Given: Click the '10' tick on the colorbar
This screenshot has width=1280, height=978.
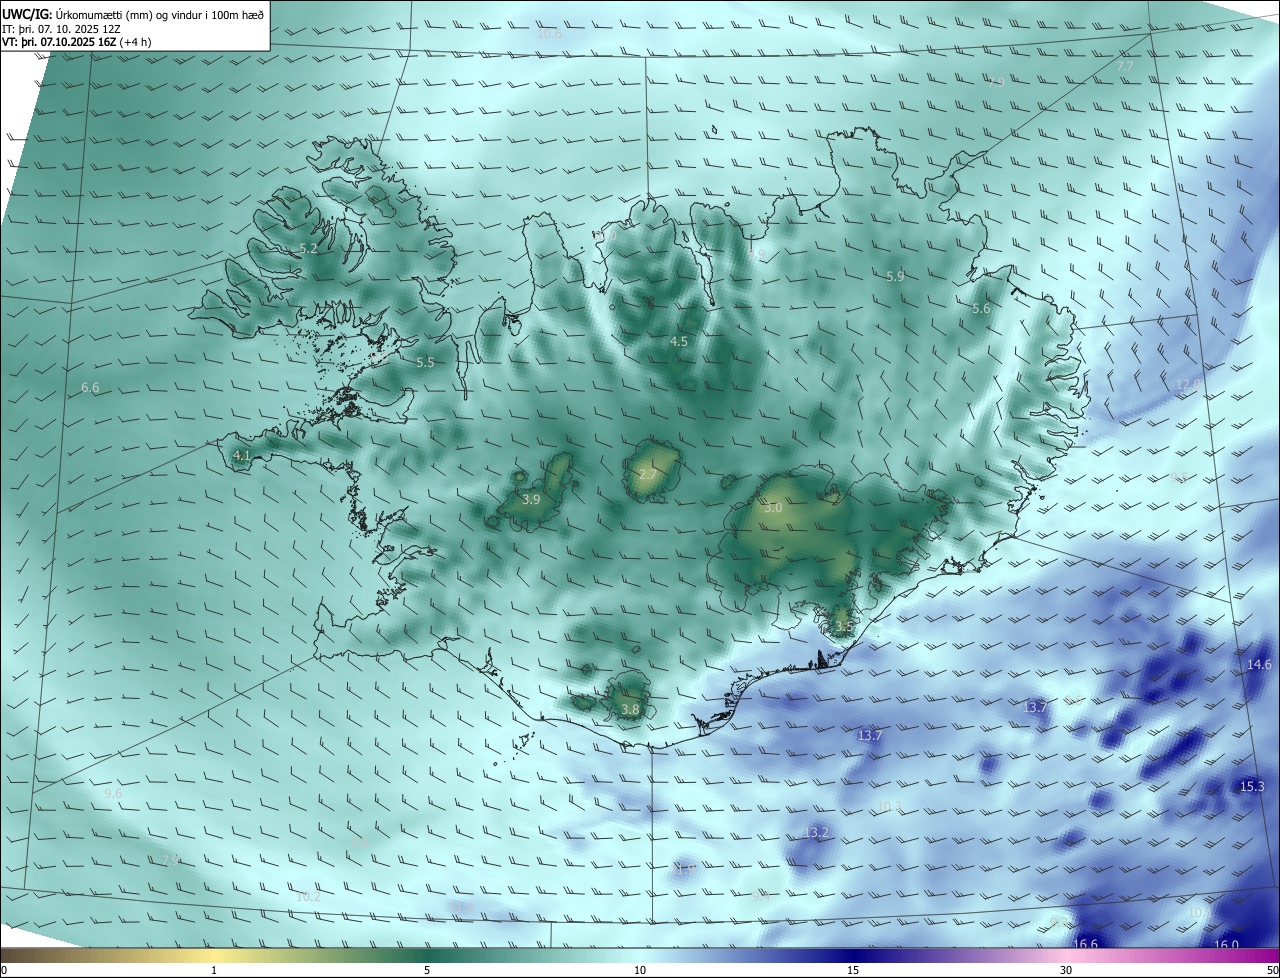Looking at the screenshot, I should click(x=640, y=970).
